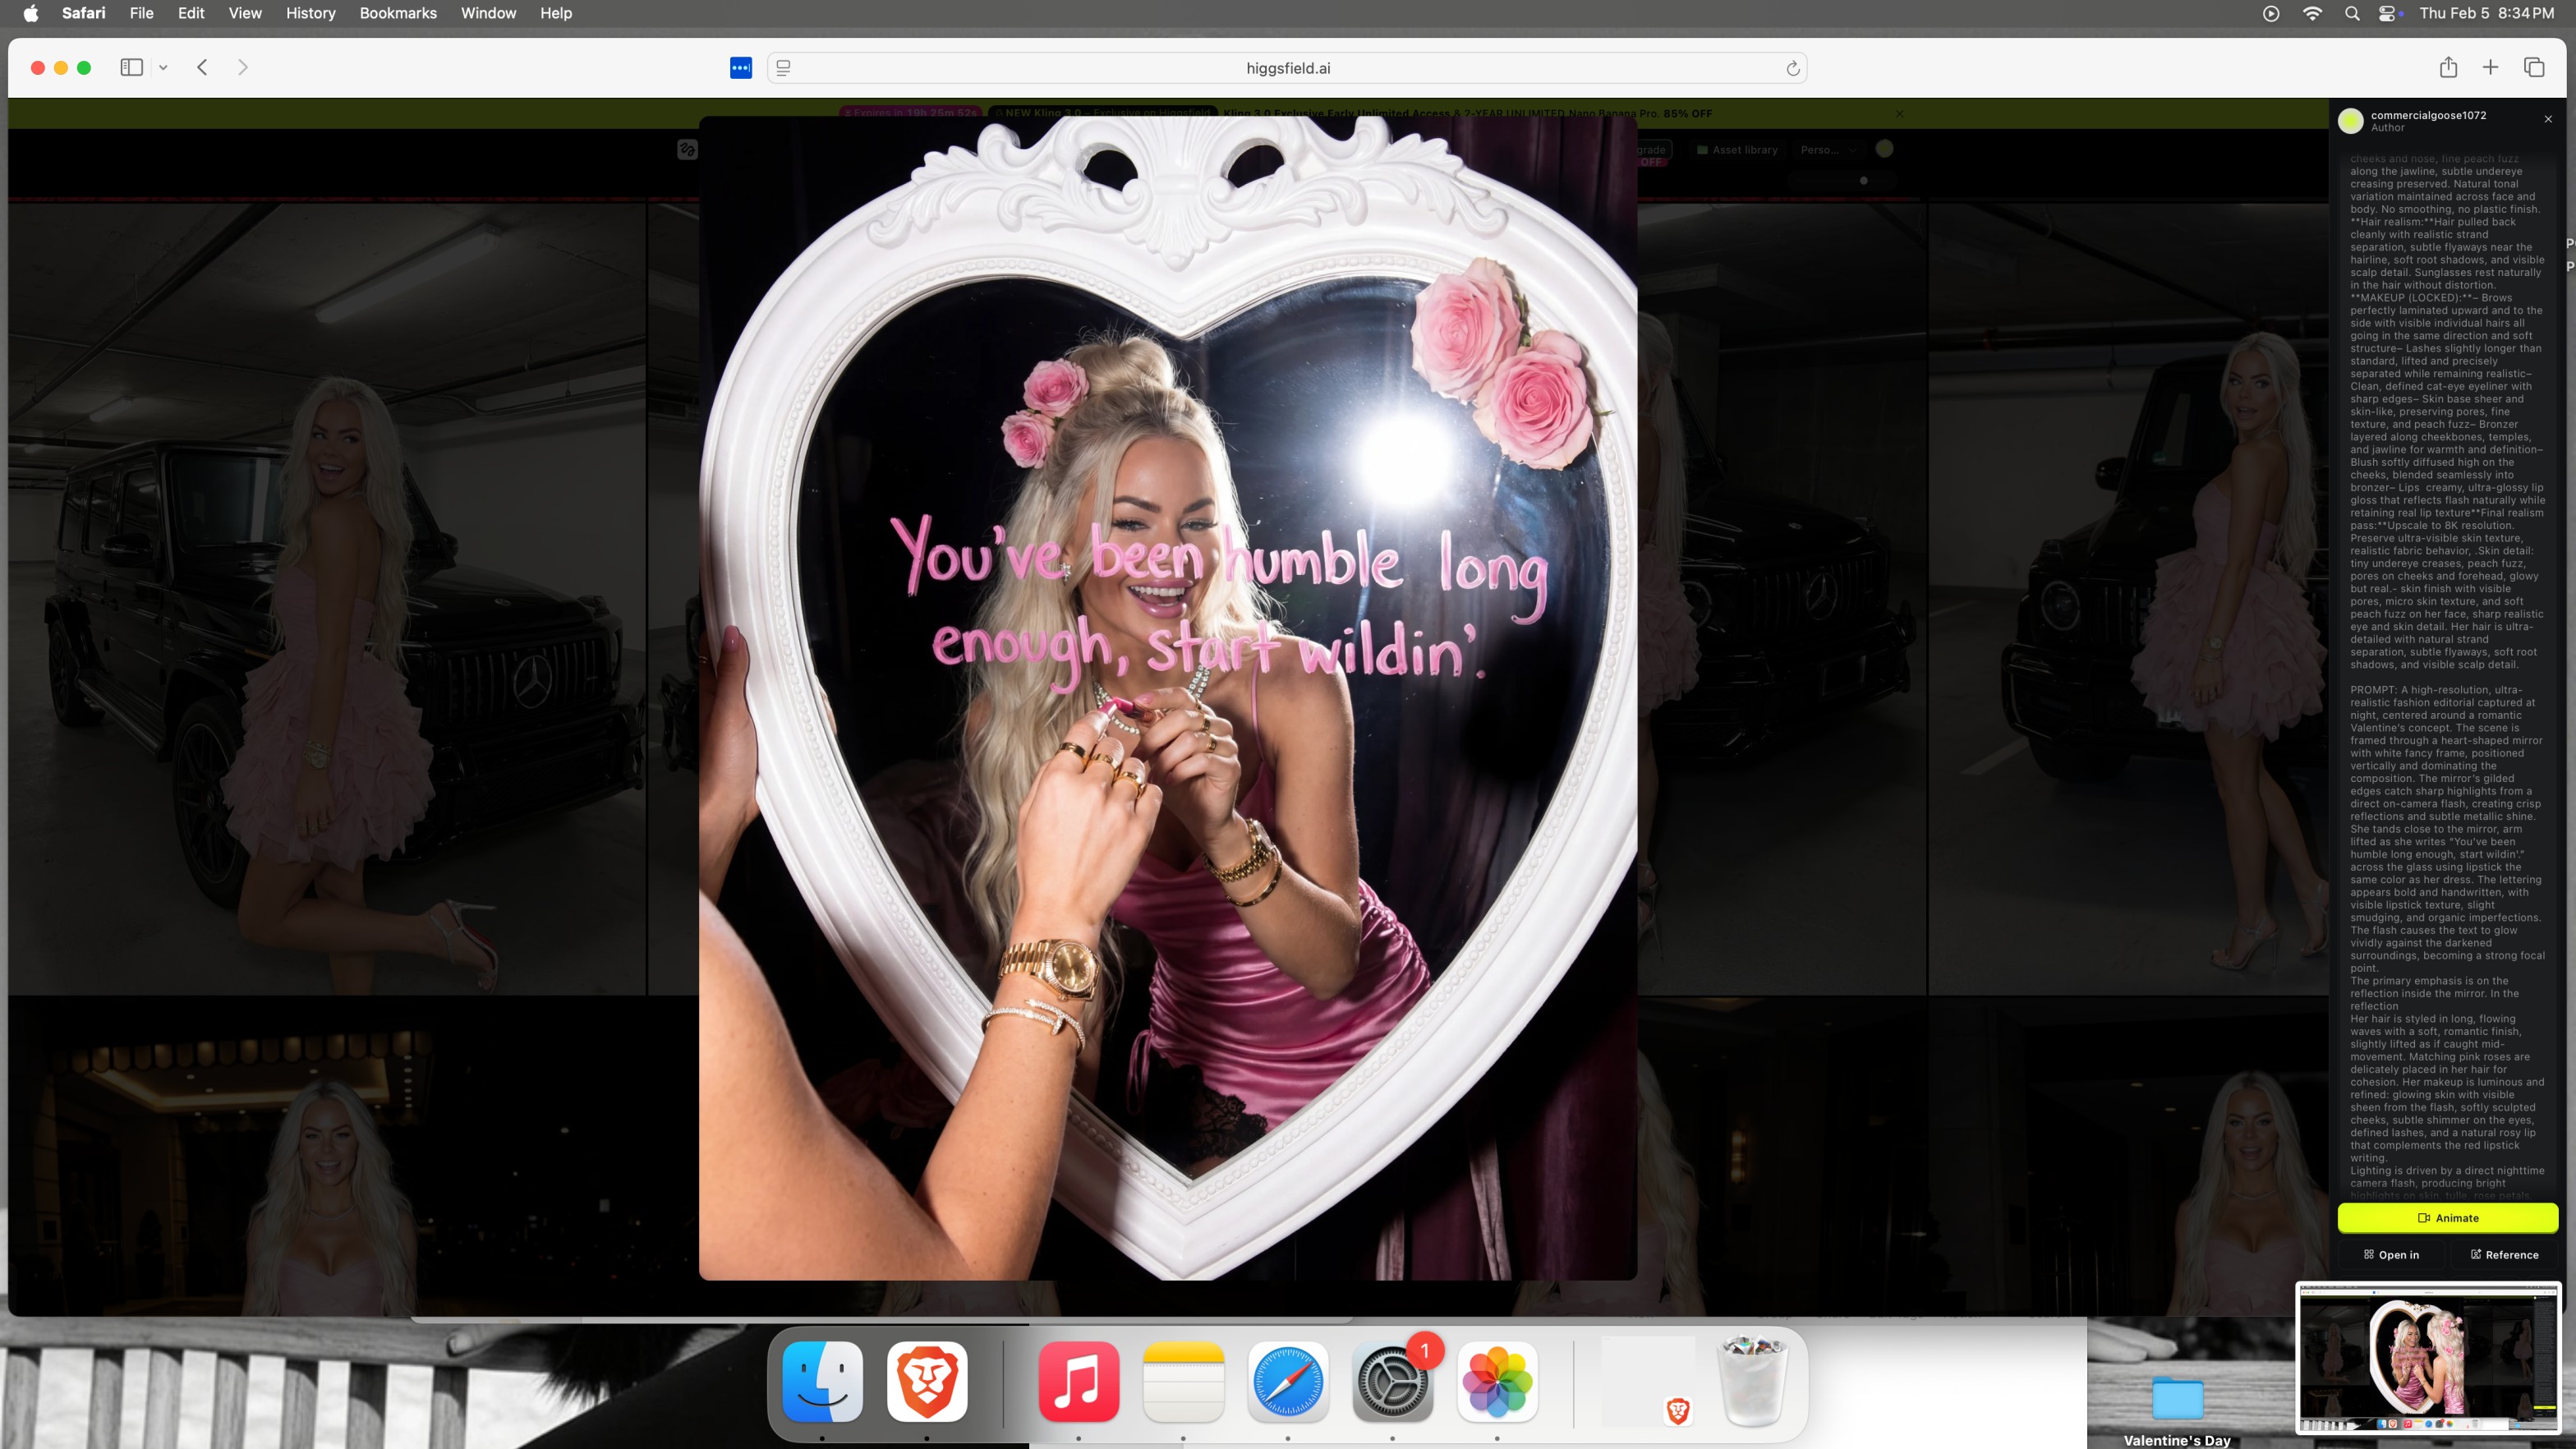The image size is (2576, 1449).
Task: Toggle the Safari sidebar
Action: point(131,67)
